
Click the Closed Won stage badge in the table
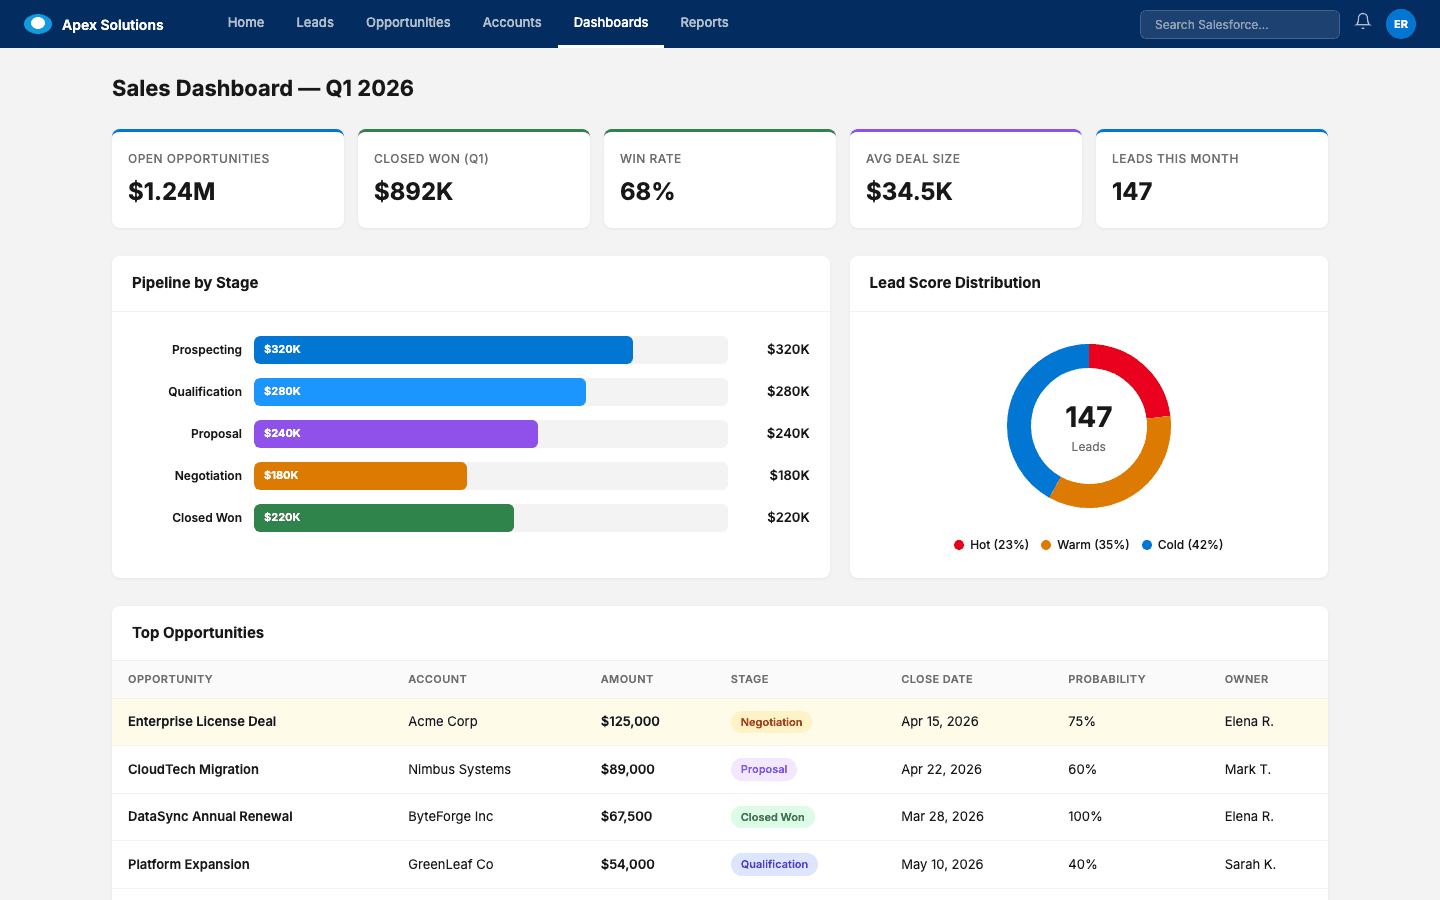773,817
